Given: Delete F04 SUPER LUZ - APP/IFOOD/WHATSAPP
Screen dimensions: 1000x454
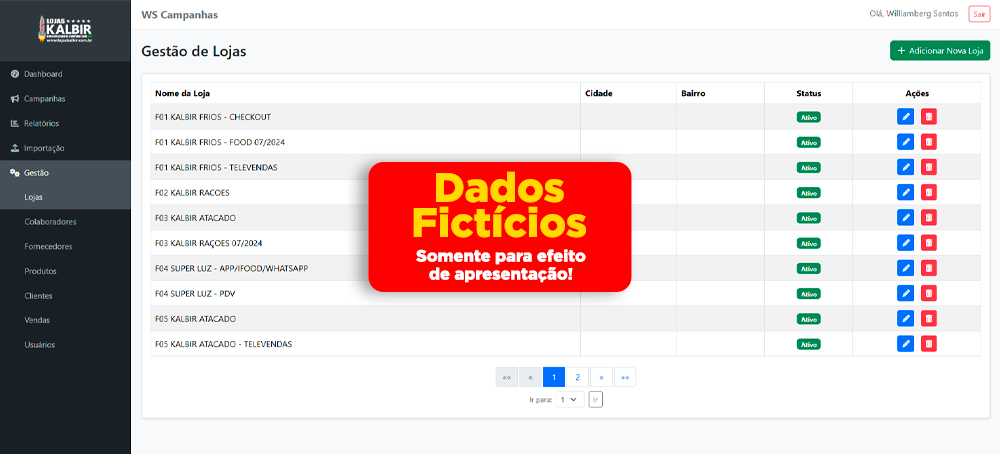Looking at the screenshot, I should [x=929, y=268].
